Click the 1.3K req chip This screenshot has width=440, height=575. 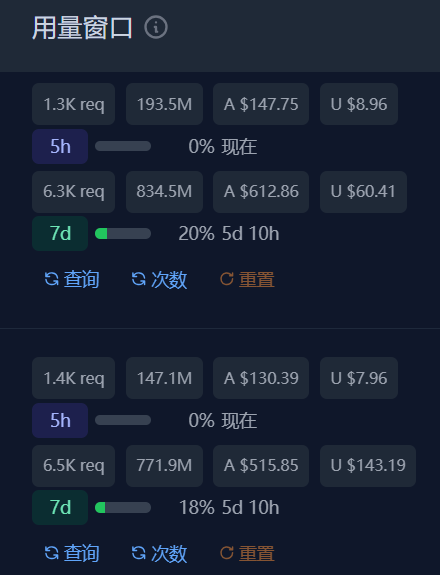point(73,104)
